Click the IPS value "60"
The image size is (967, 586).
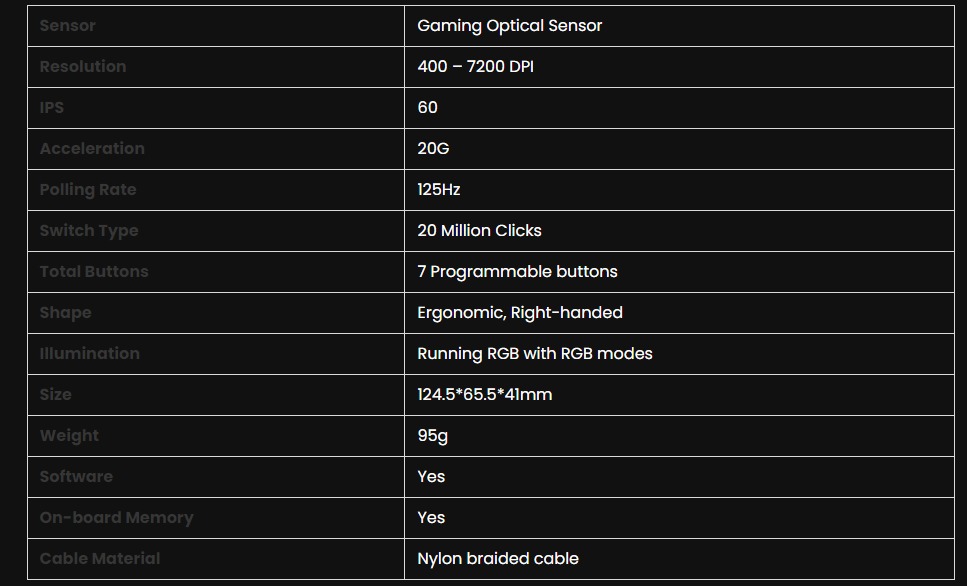[427, 108]
